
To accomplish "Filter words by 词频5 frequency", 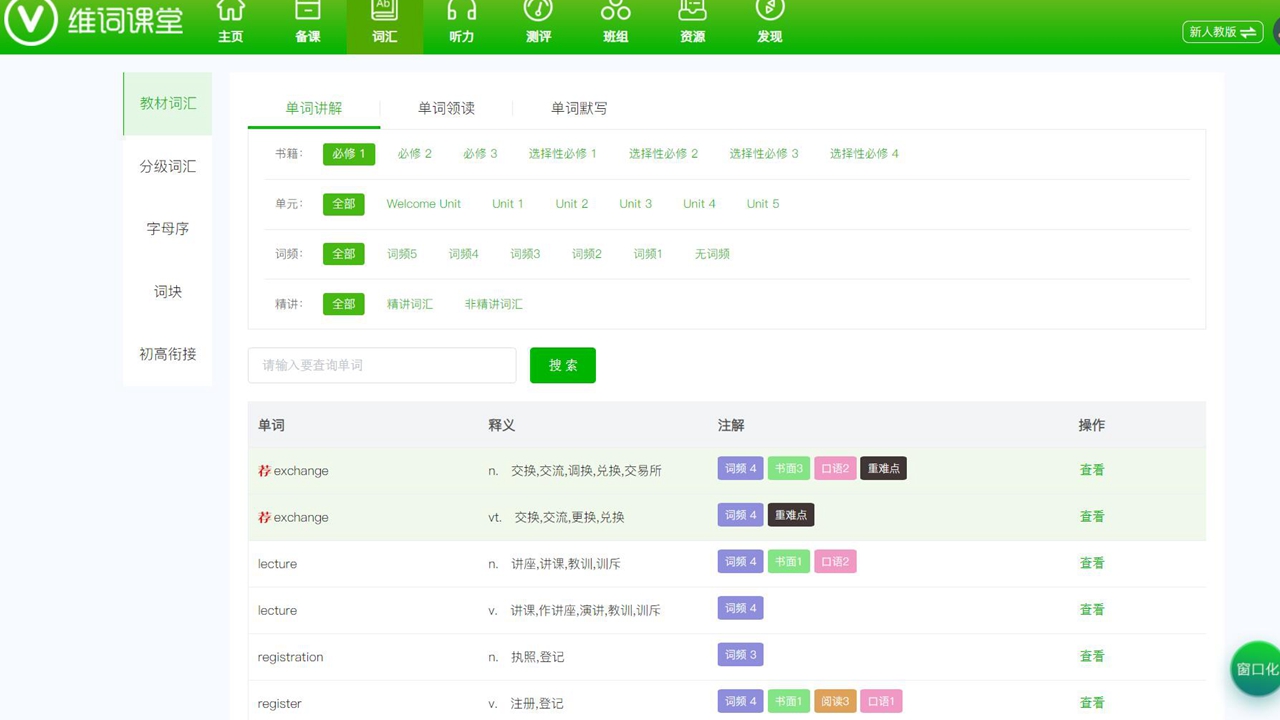I will pyautogui.click(x=402, y=253).
